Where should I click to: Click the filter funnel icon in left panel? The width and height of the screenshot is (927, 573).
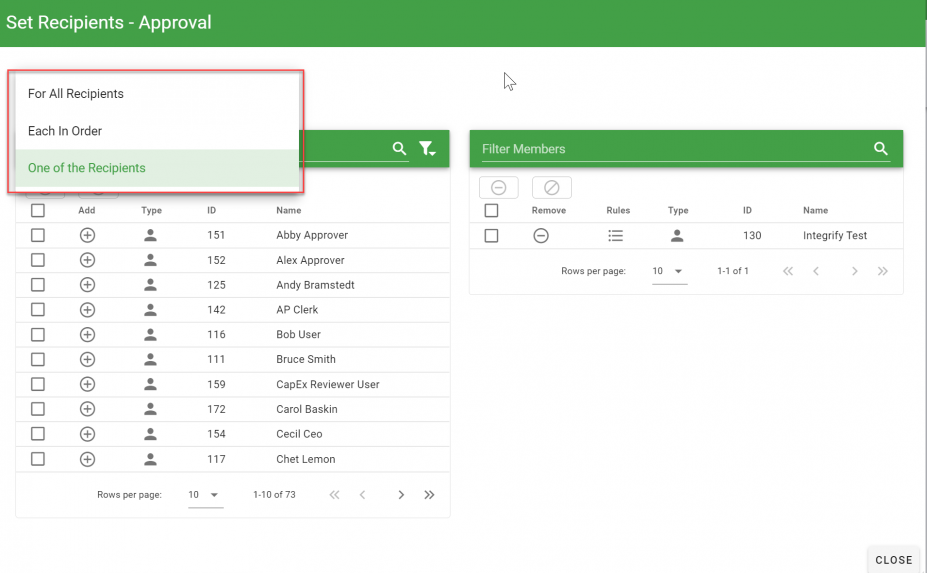[427, 149]
